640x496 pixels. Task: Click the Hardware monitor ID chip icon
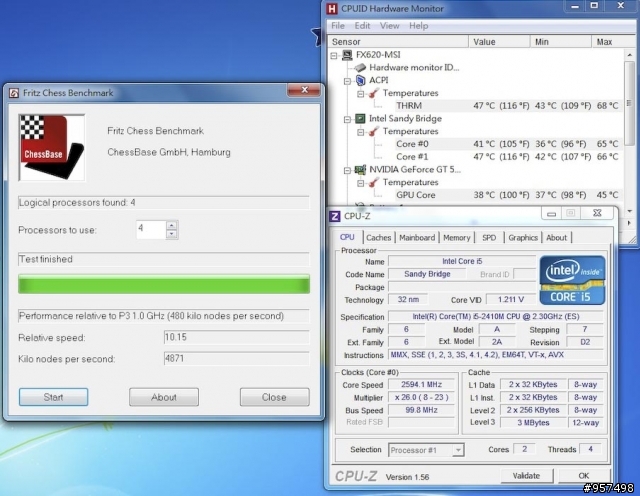360,67
